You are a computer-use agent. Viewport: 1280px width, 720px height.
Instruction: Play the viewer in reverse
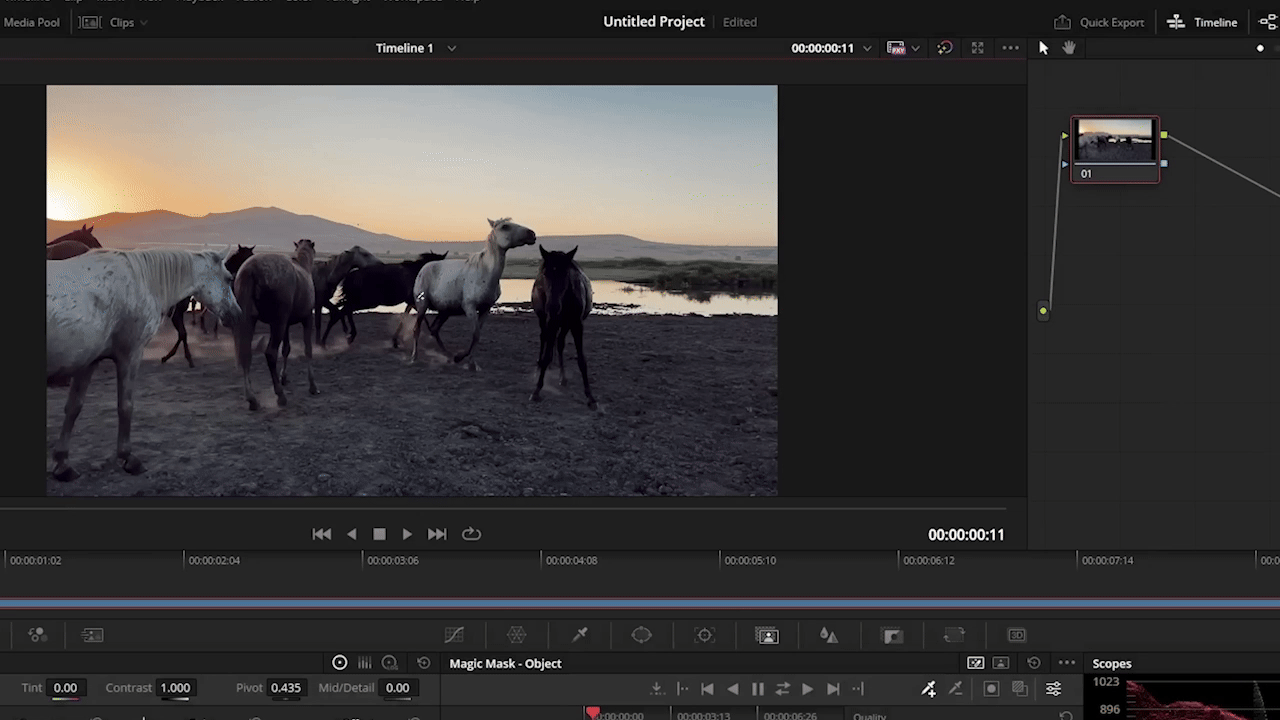click(x=351, y=534)
